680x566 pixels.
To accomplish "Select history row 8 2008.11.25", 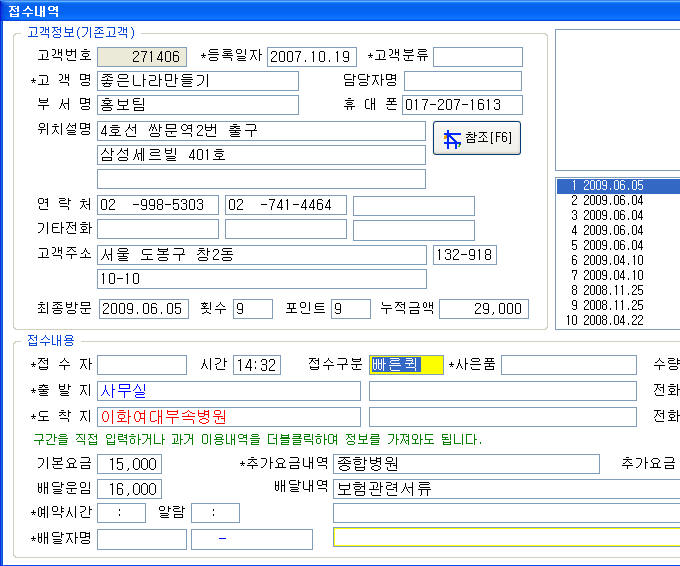I will pos(618,290).
